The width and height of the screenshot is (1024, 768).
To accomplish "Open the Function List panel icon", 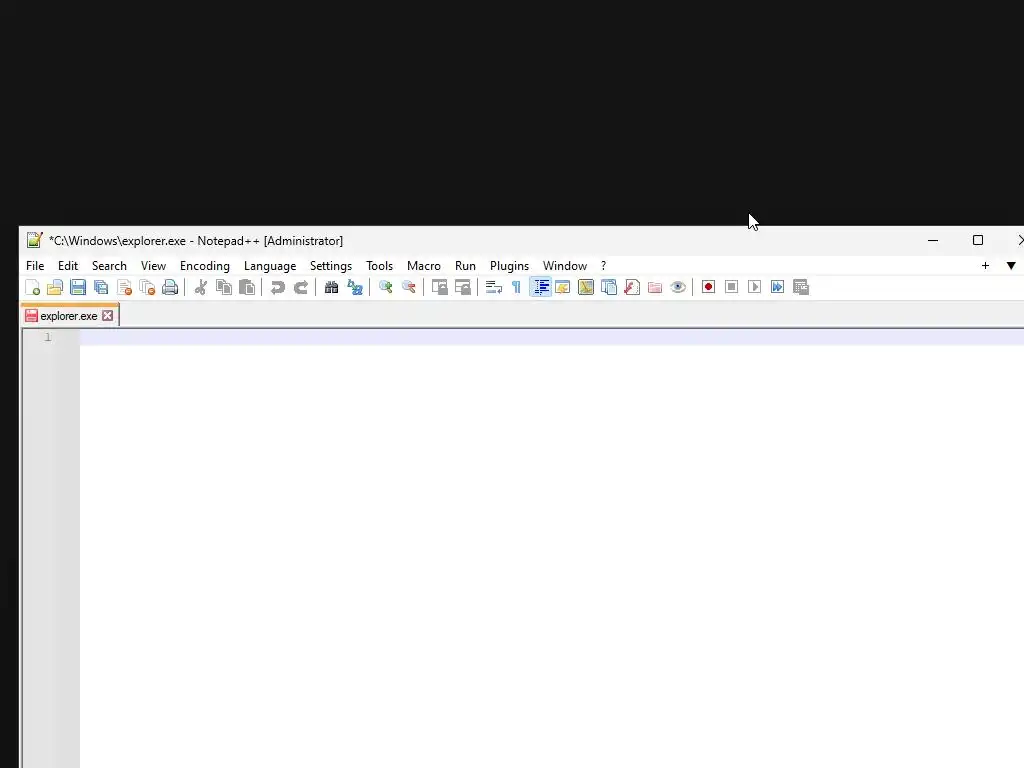I will (x=632, y=287).
